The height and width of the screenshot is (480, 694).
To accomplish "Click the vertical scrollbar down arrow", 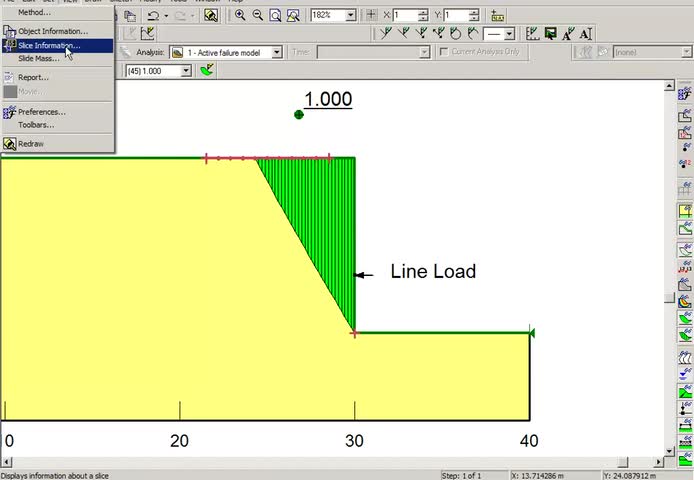I will click(669, 451).
